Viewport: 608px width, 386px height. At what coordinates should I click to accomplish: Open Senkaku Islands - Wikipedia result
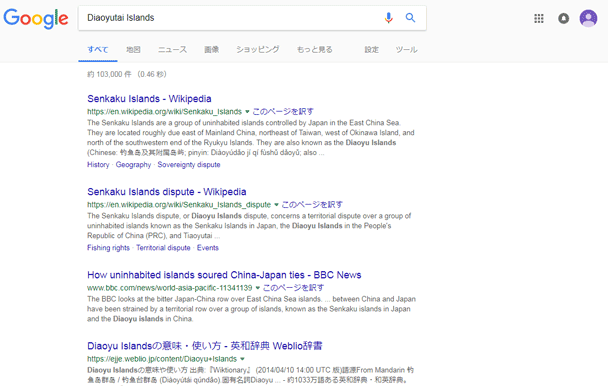[x=149, y=99]
